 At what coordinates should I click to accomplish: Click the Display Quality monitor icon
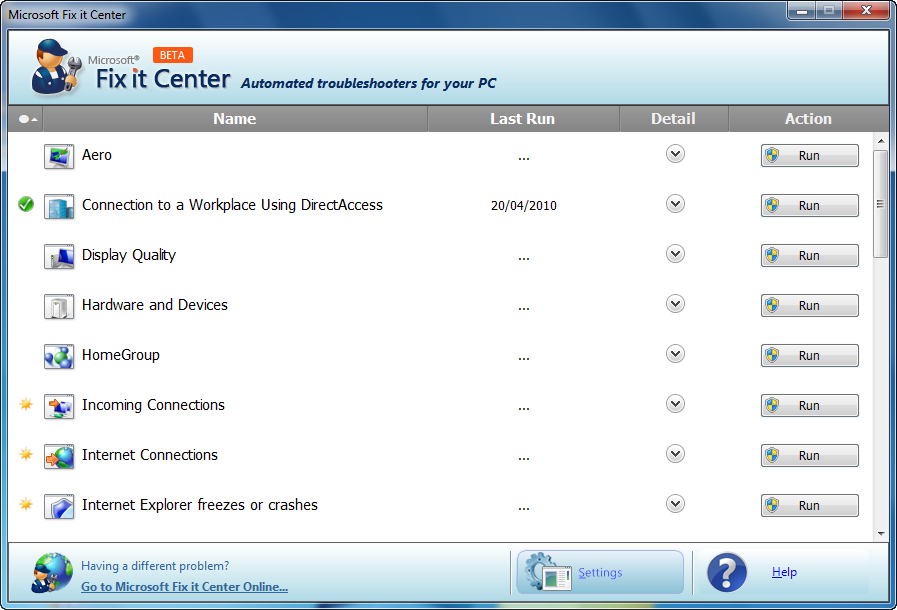(x=59, y=256)
